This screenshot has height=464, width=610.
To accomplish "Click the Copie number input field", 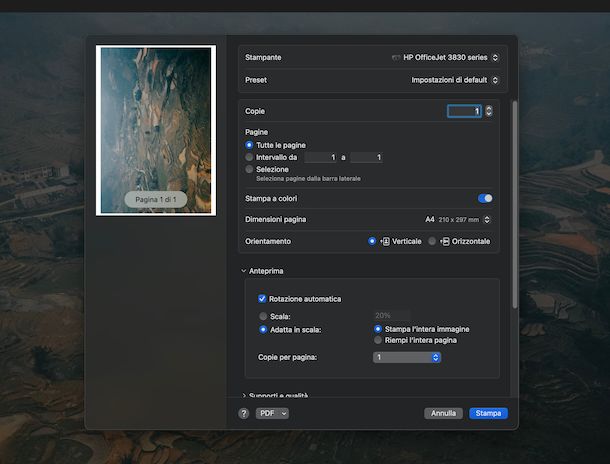I will click(x=465, y=111).
